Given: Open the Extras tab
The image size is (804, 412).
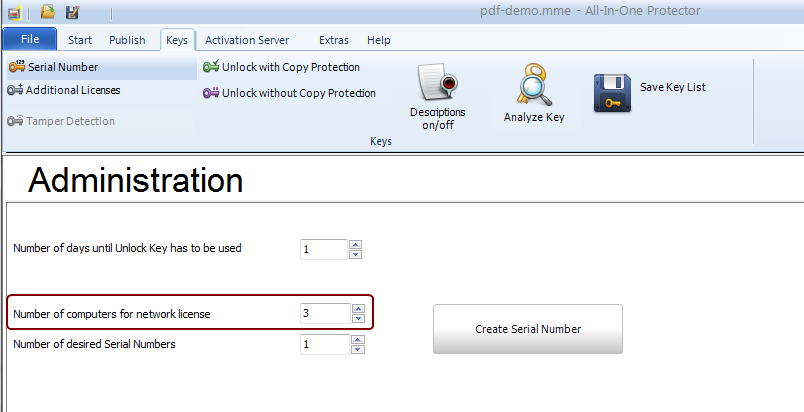Looking at the screenshot, I should [x=334, y=40].
